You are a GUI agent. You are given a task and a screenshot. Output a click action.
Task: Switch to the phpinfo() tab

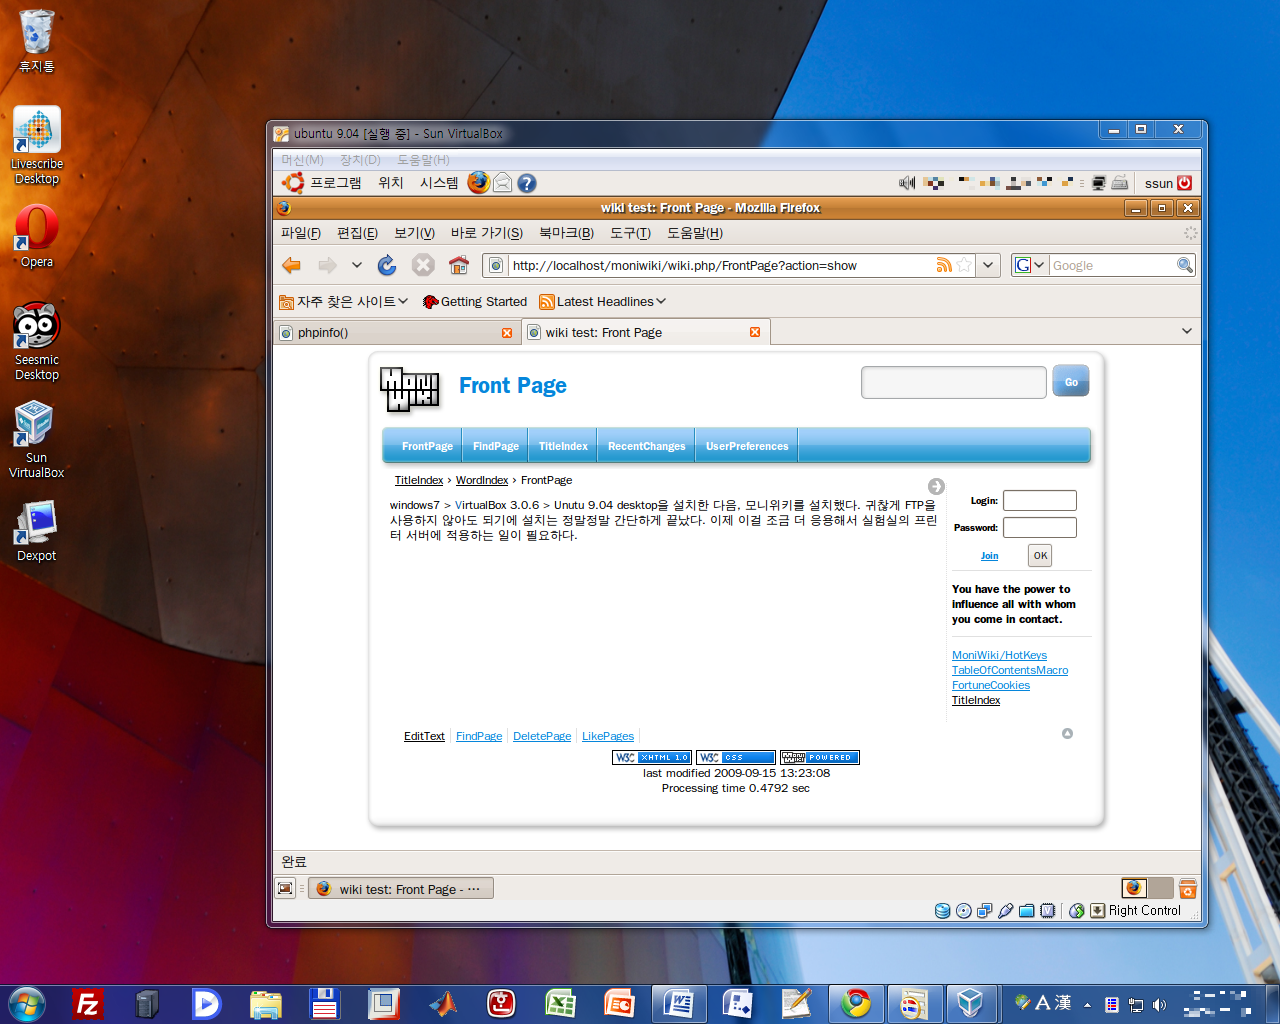397,332
